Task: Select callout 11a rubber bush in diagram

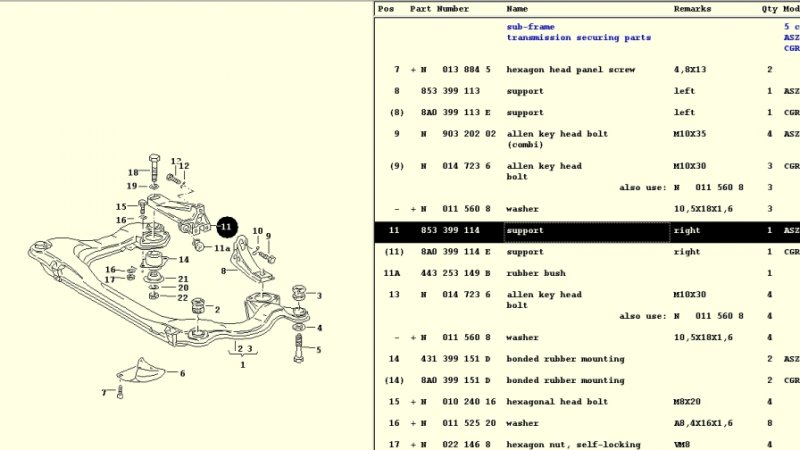Action: (x=223, y=247)
